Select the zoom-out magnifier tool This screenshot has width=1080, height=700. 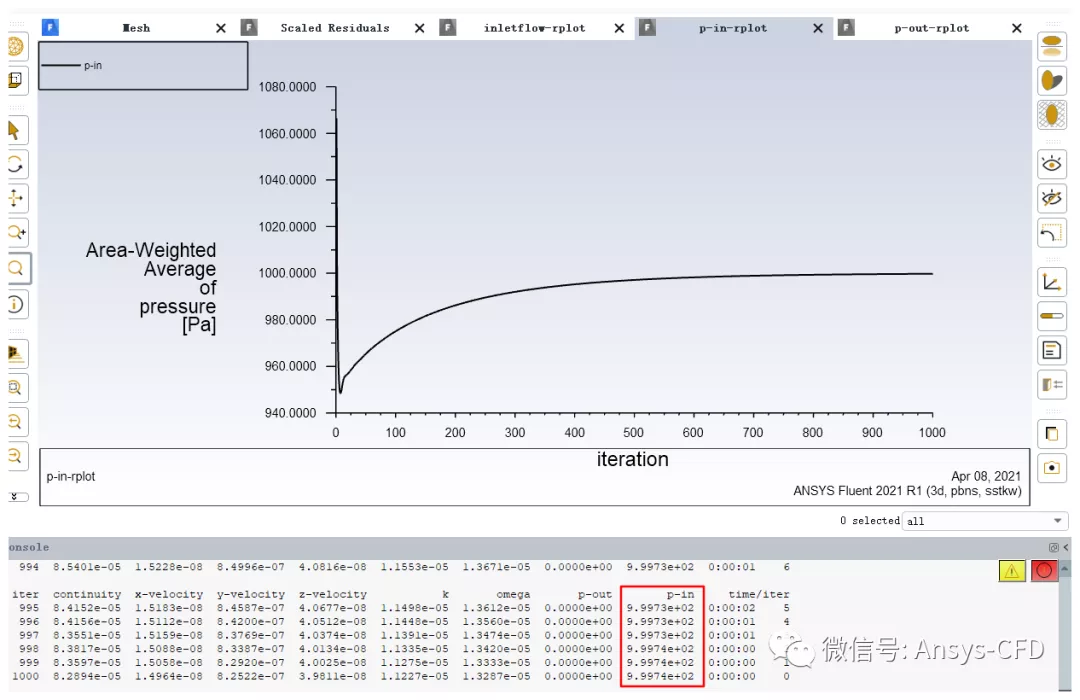click(16, 421)
